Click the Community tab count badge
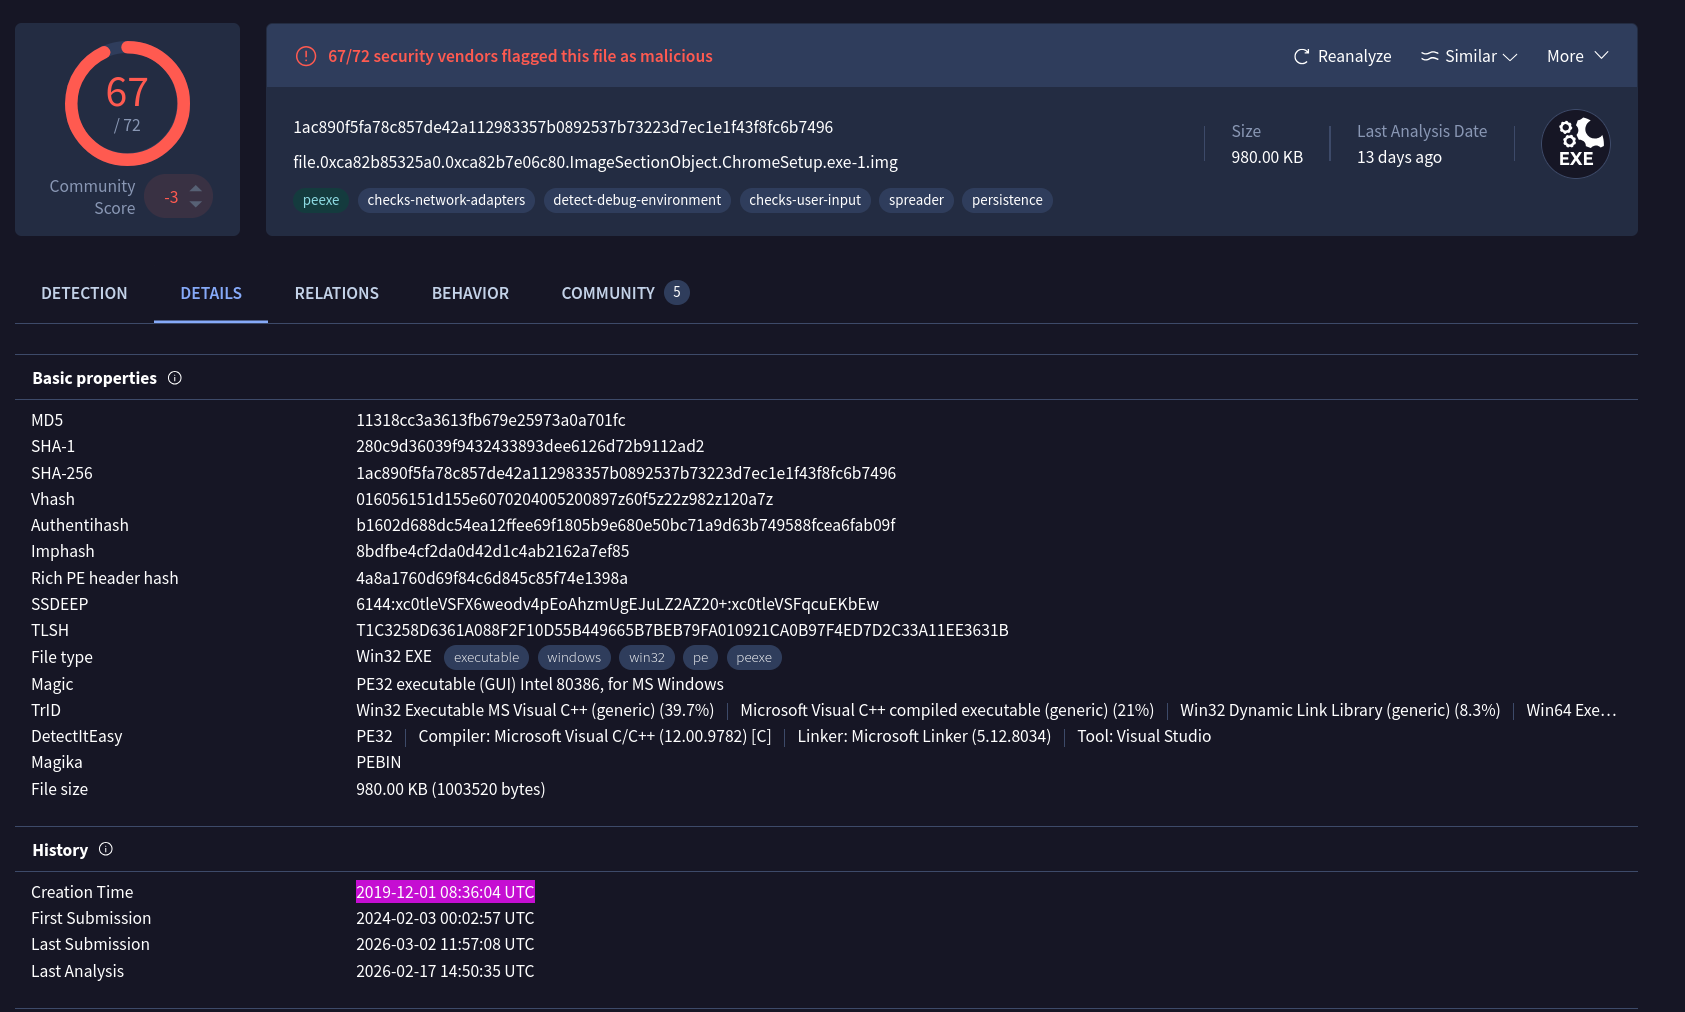This screenshot has width=1685, height=1012. tap(676, 292)
